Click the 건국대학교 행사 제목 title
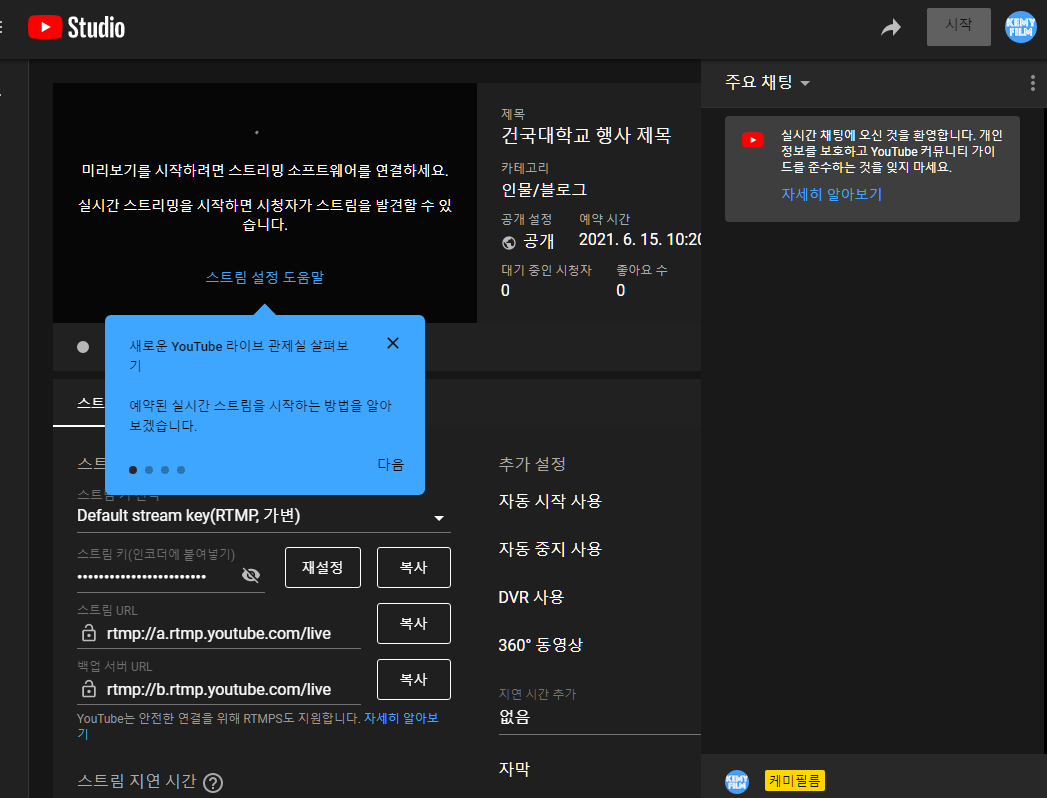The height and width of the screenshot is (798, 1047). coord(586,136)
